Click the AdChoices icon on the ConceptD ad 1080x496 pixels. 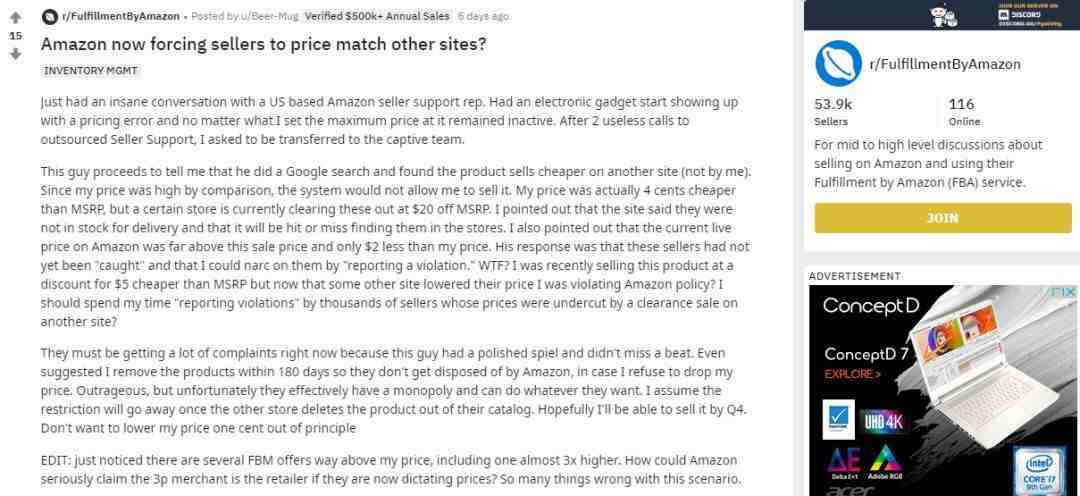pyautogui.click(x=1063, y=292)
